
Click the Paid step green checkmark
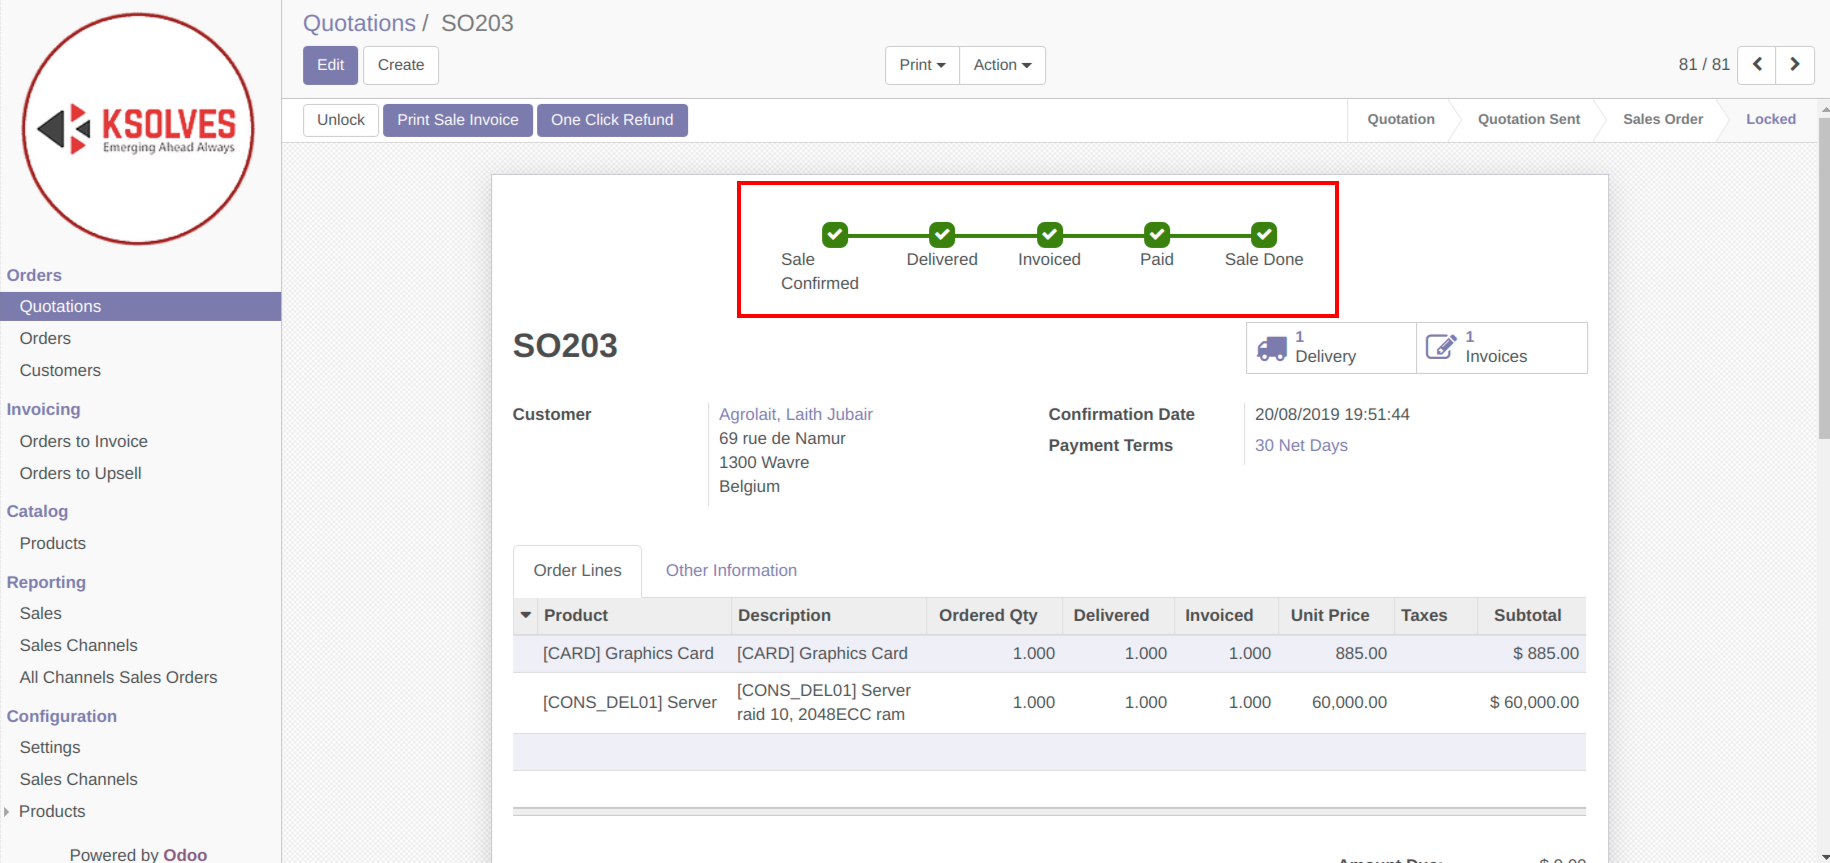coord(1157,235)
